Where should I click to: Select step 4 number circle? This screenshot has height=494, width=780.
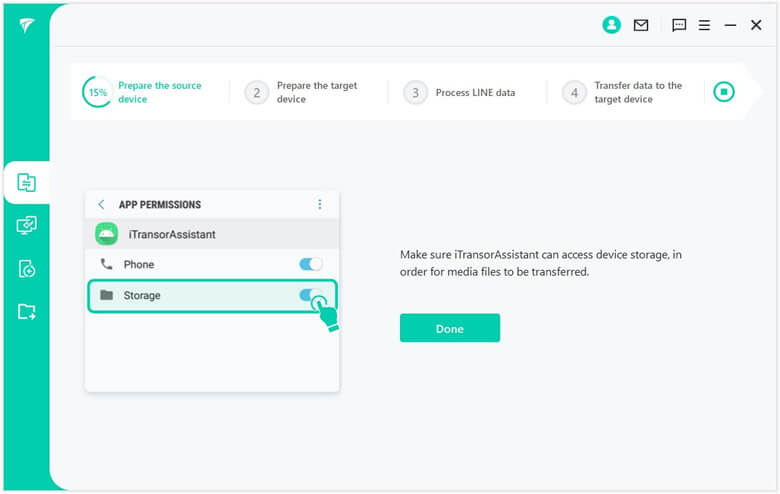coord(574,93)
